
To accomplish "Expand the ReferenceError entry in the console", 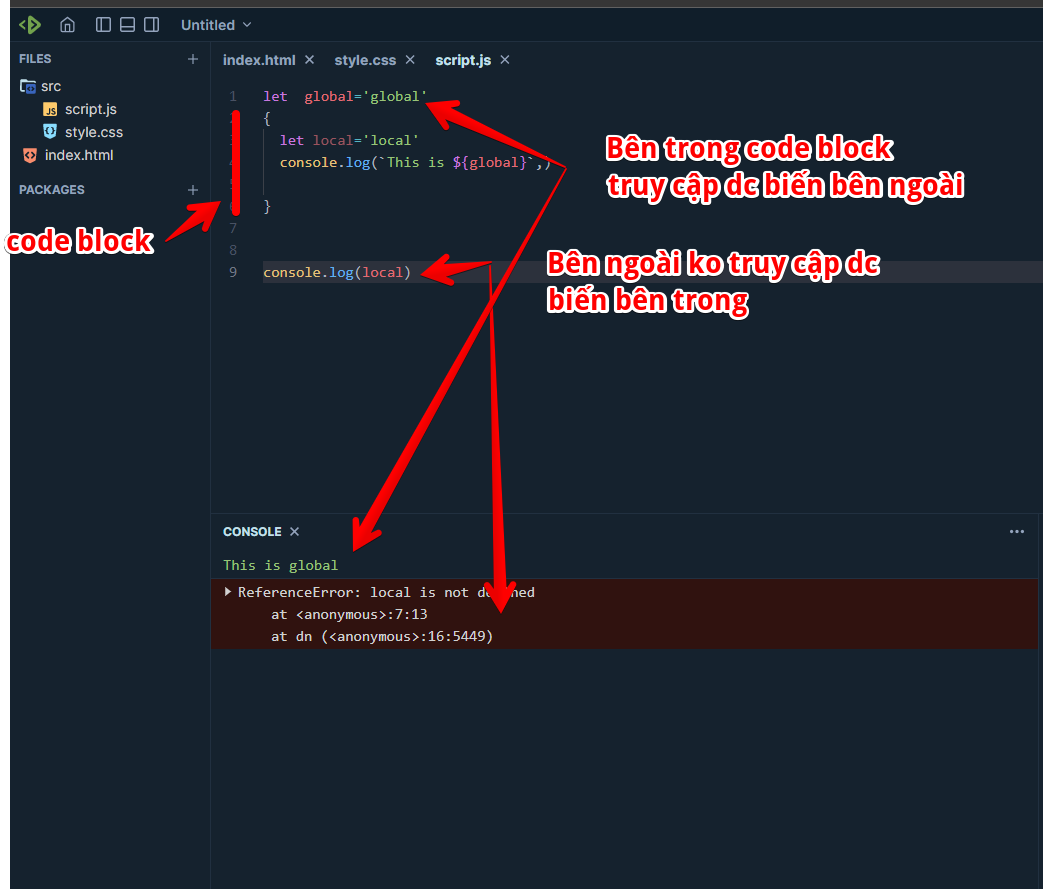I will tap(230, 592).
